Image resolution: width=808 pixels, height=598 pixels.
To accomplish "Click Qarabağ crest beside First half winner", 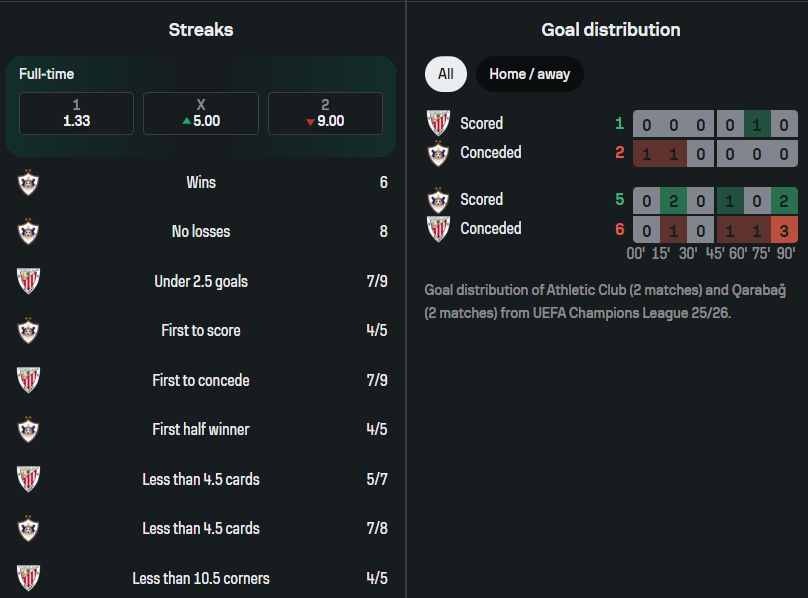I will click(x=28, y=430).
